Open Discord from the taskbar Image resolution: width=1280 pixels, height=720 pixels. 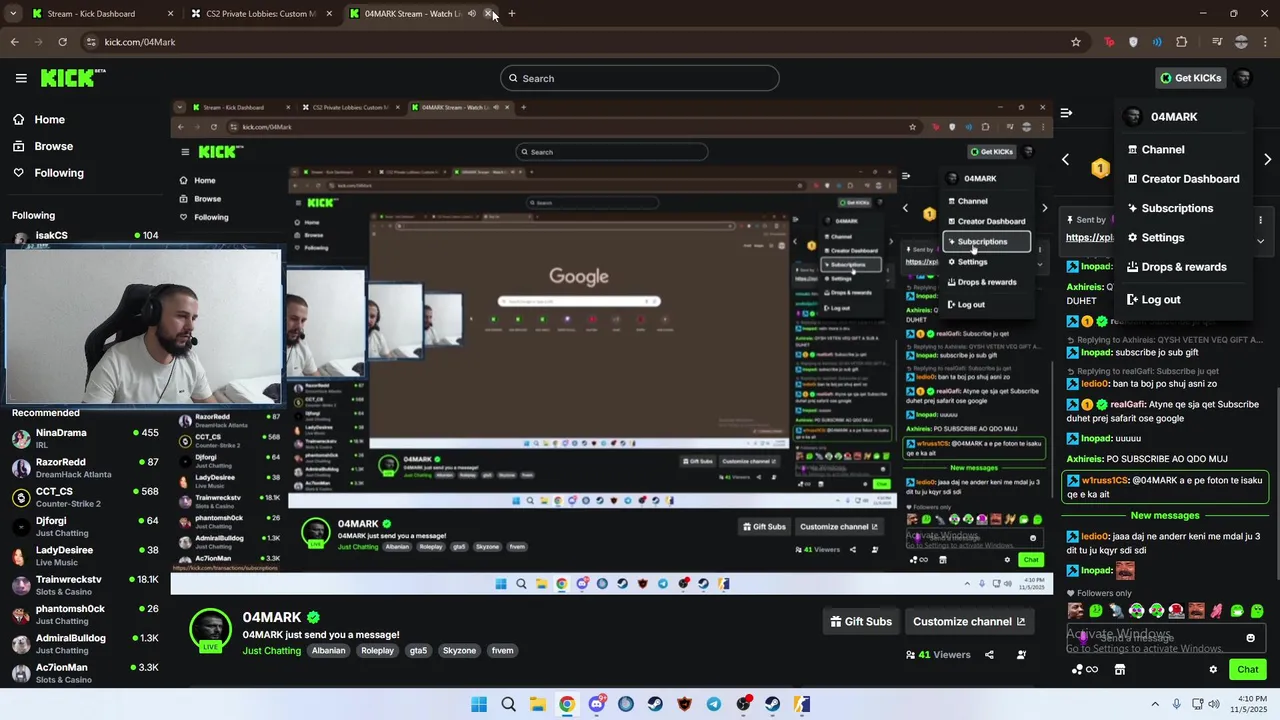click(597, 704)
